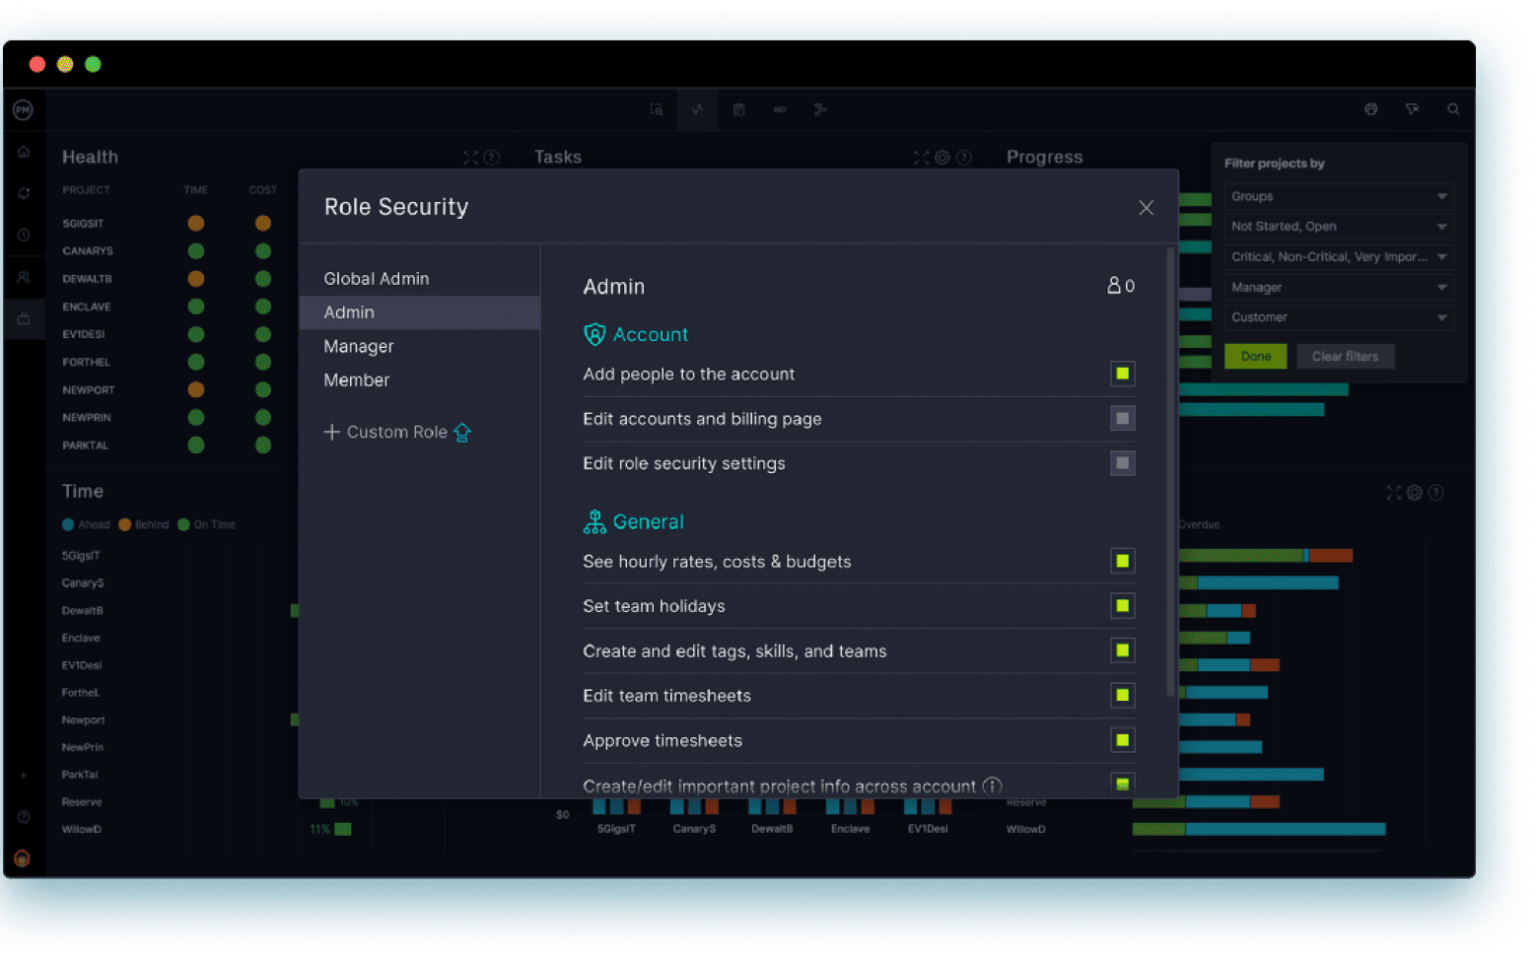1536x958 pixels.
Task: Select the briefcase Portfolio icon in sidebar
Action: click(x=24, y=319)
